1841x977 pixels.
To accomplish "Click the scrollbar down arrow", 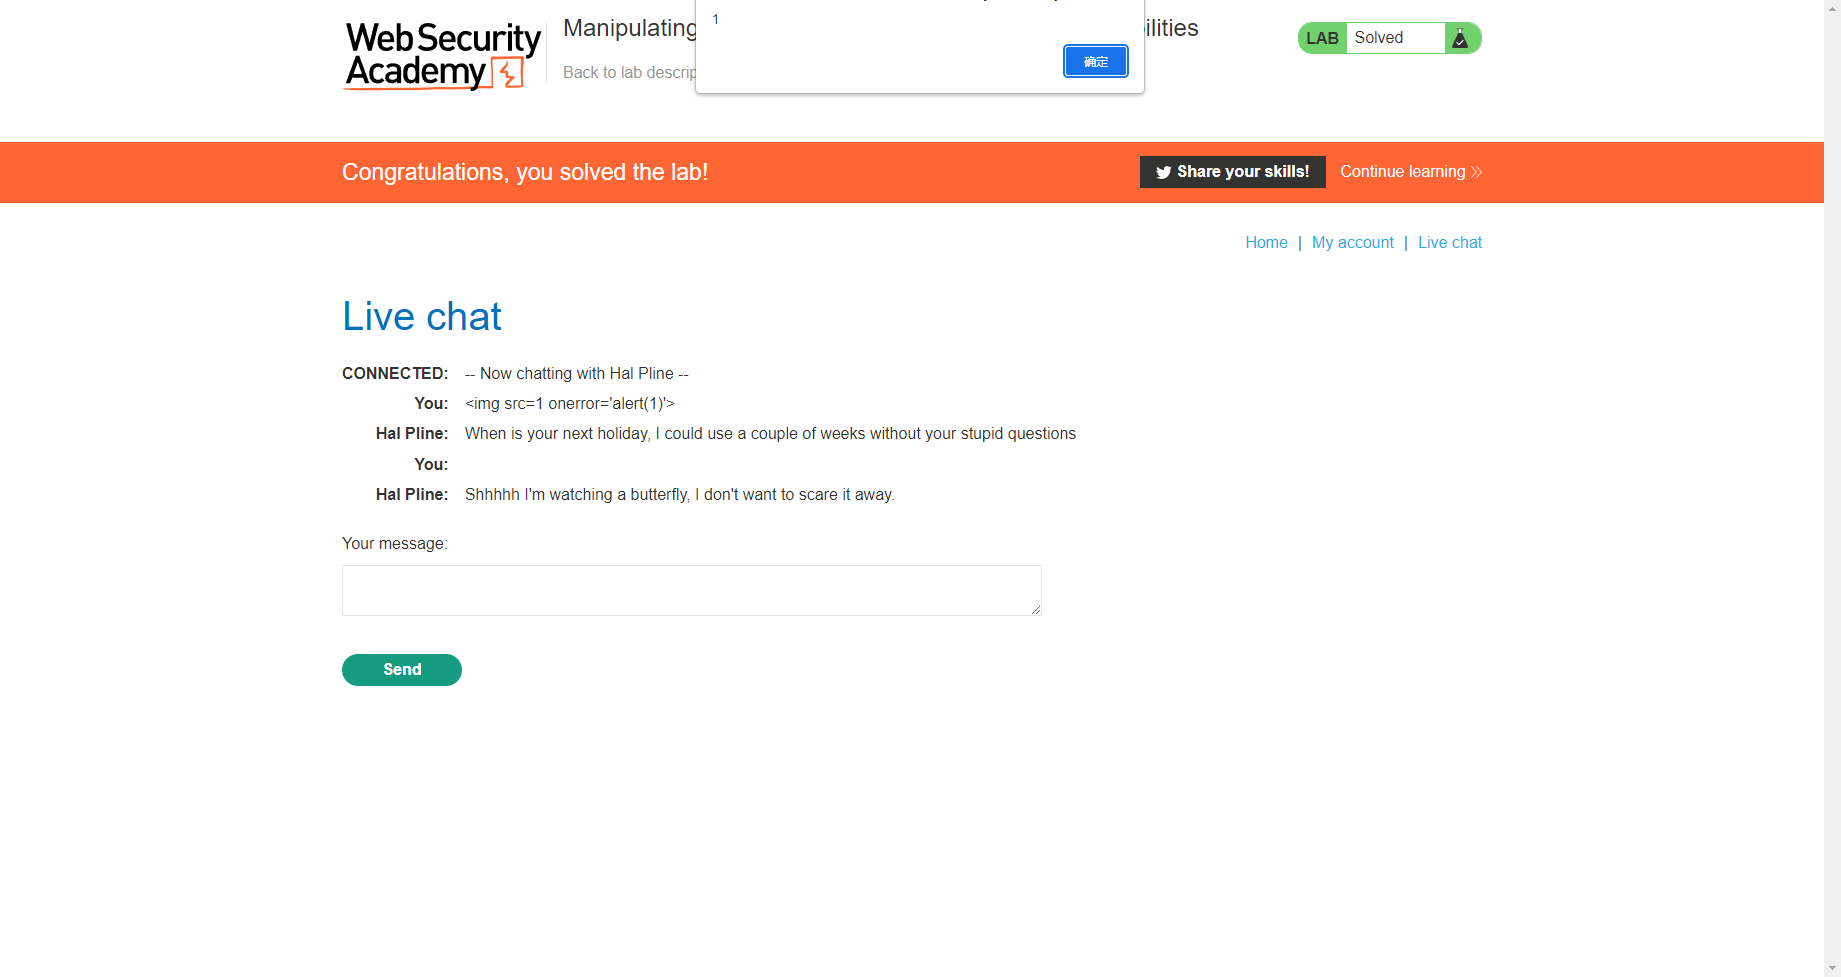I will click(1833, 969).
